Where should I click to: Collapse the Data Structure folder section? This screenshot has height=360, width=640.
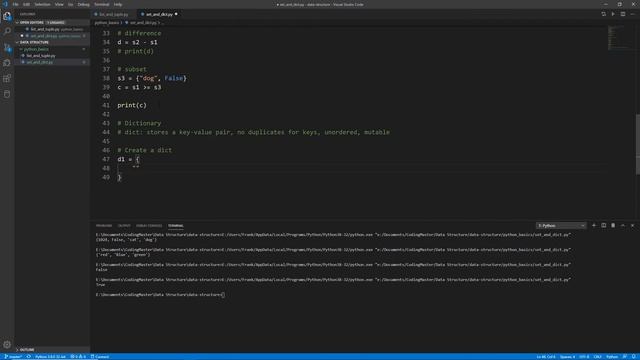pyautogui.click(x=34, y=42)
